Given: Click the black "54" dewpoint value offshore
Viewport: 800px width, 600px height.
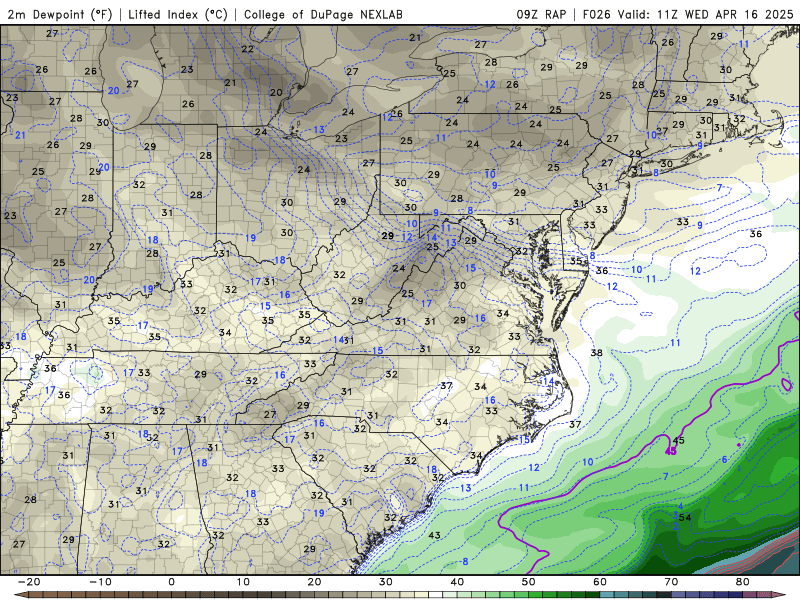Looking at the screenshot, I should point(685,517).
